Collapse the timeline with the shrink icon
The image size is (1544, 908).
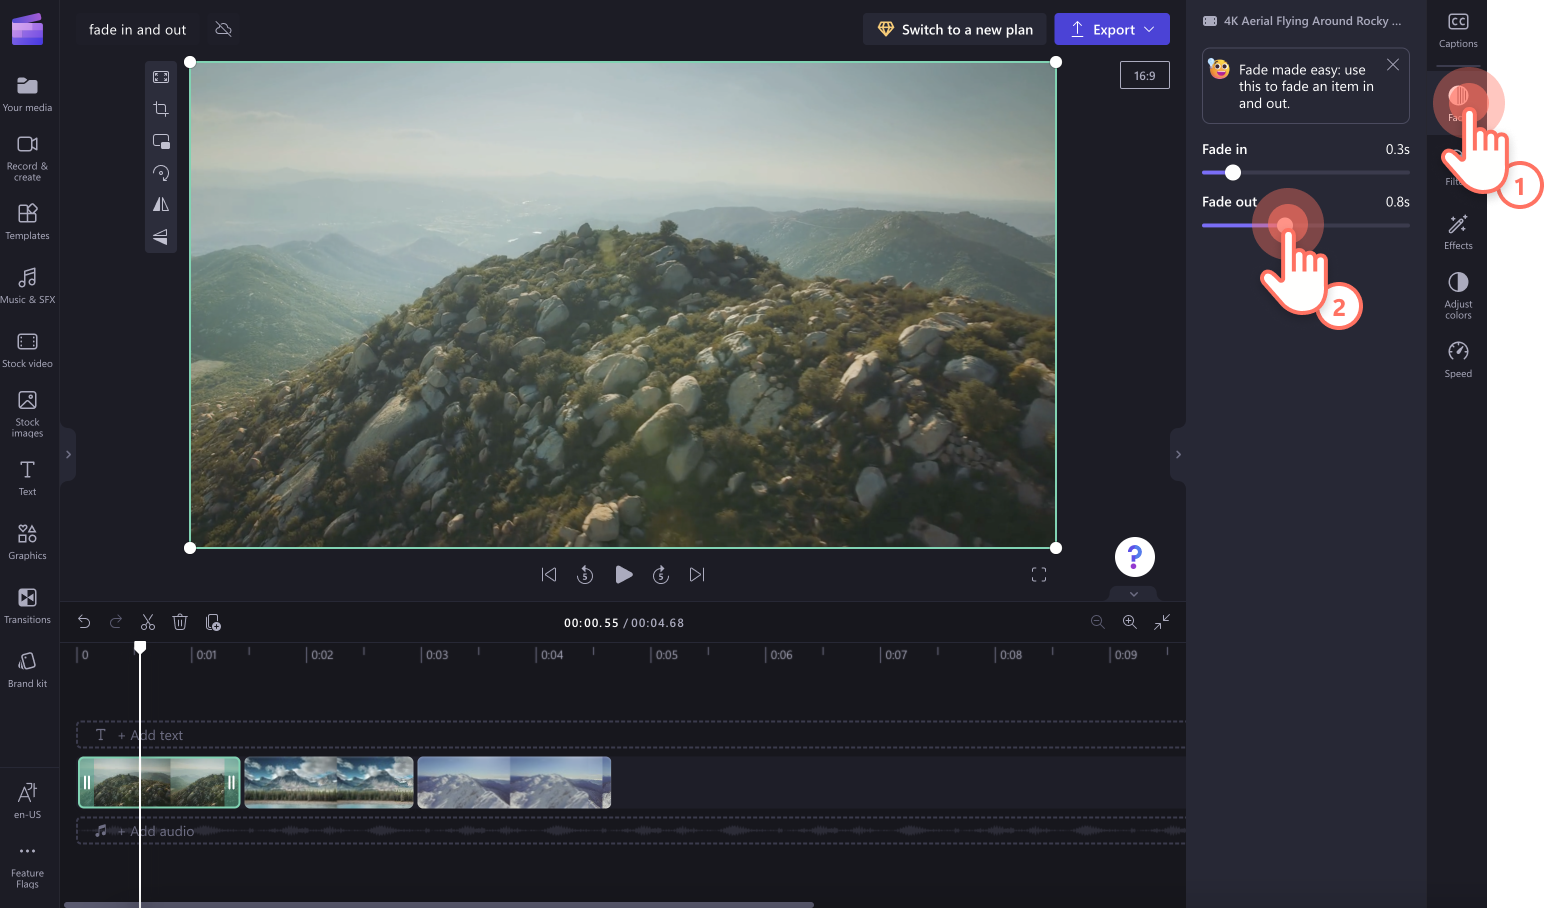tap(1161, 621)
